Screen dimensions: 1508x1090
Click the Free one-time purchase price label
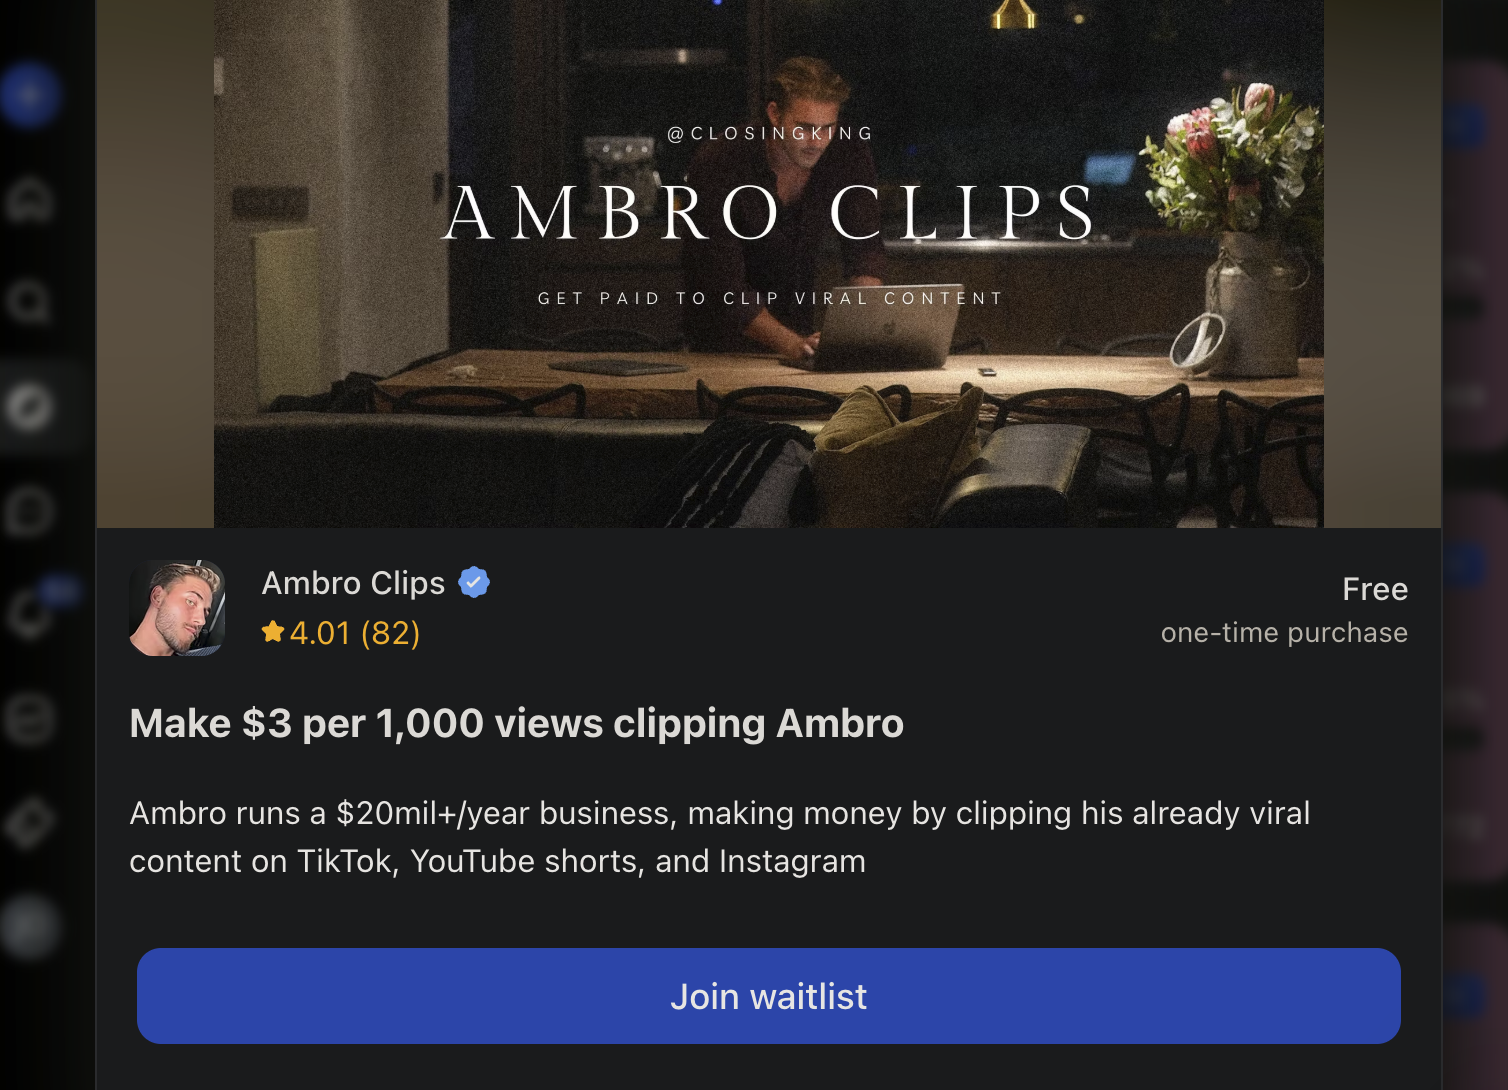(1284, 610)
